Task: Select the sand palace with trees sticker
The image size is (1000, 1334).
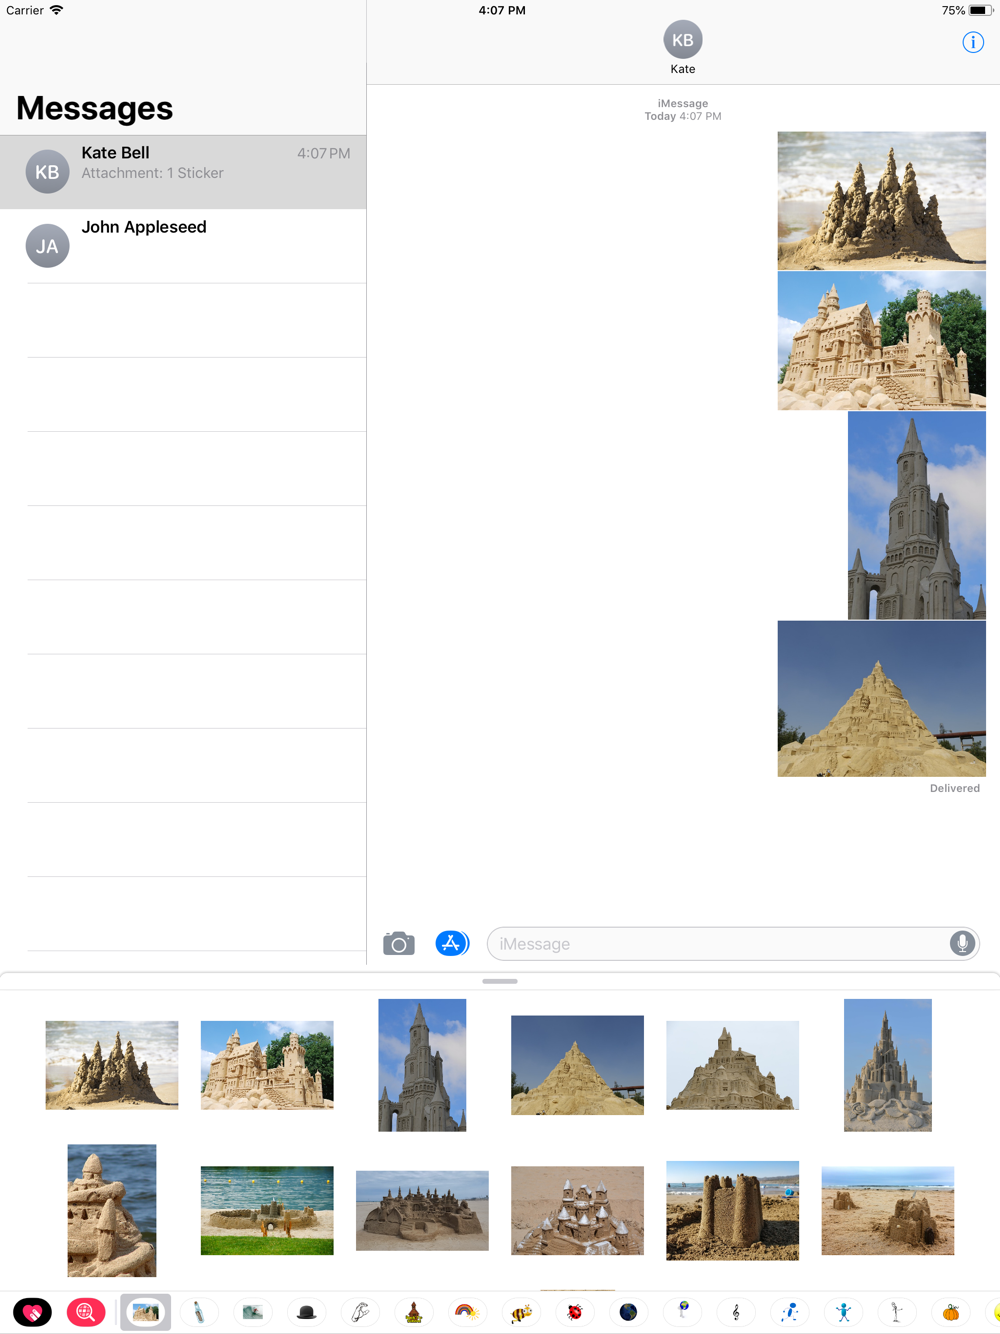Action: [267, 1065]
